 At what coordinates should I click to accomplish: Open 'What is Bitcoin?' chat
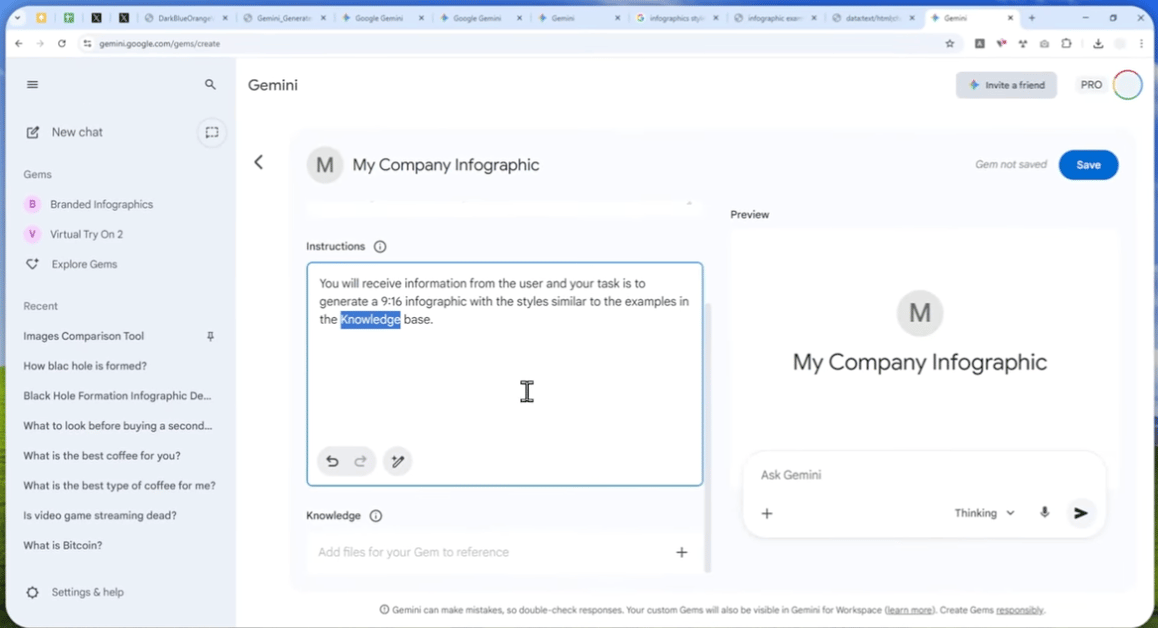coord(63,545)
